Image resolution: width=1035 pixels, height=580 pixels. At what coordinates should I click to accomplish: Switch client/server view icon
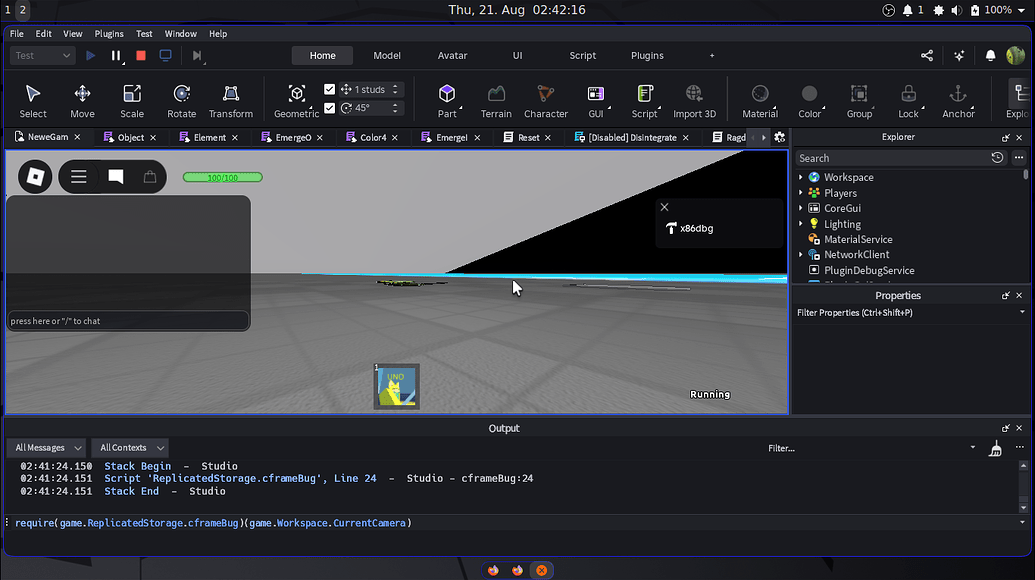point(166,55)
